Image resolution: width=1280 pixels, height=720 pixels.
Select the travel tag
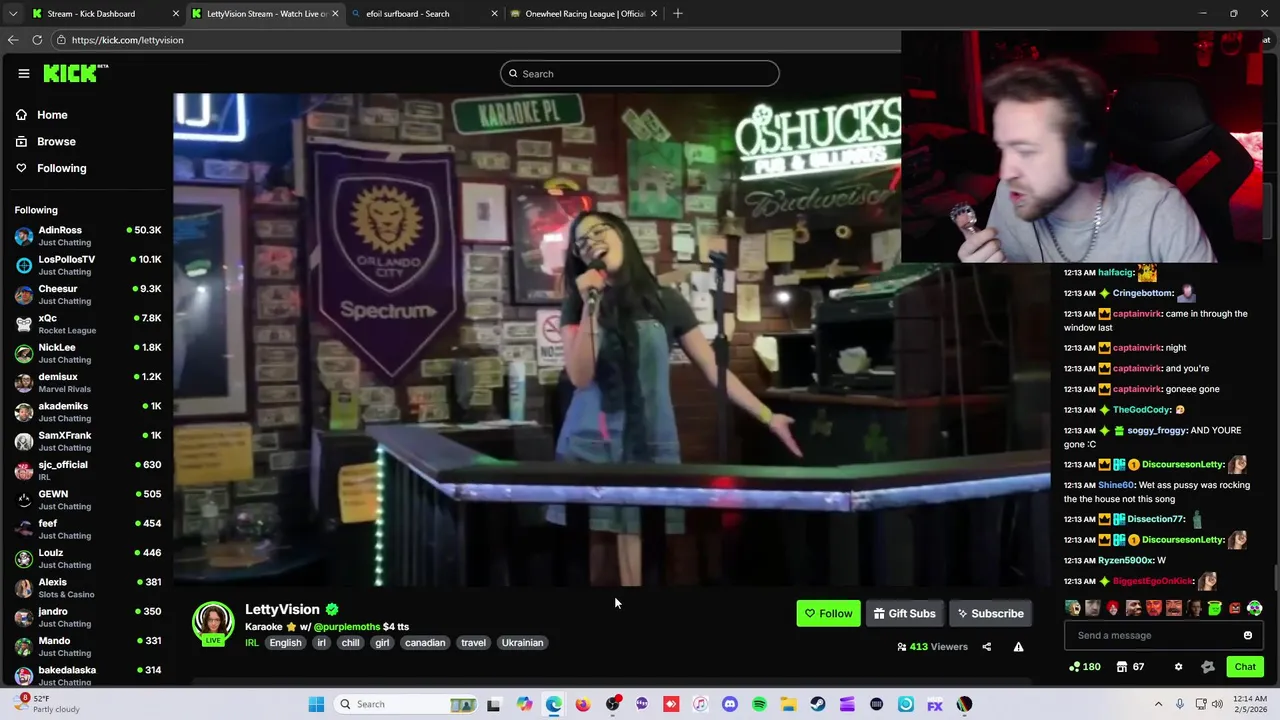click(473, 643)
